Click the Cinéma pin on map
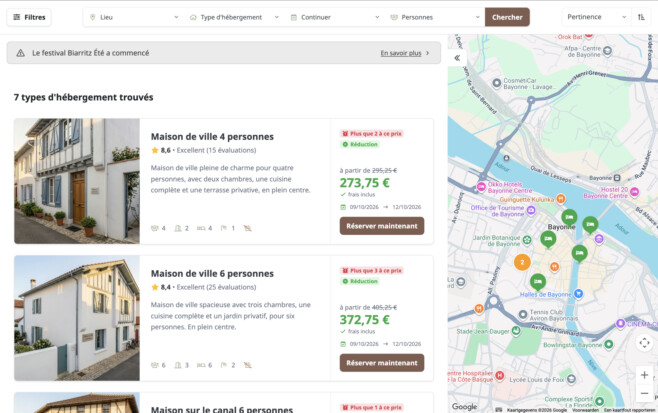The width and height of the screenshot is (658, 413). (x=620, y=324)
